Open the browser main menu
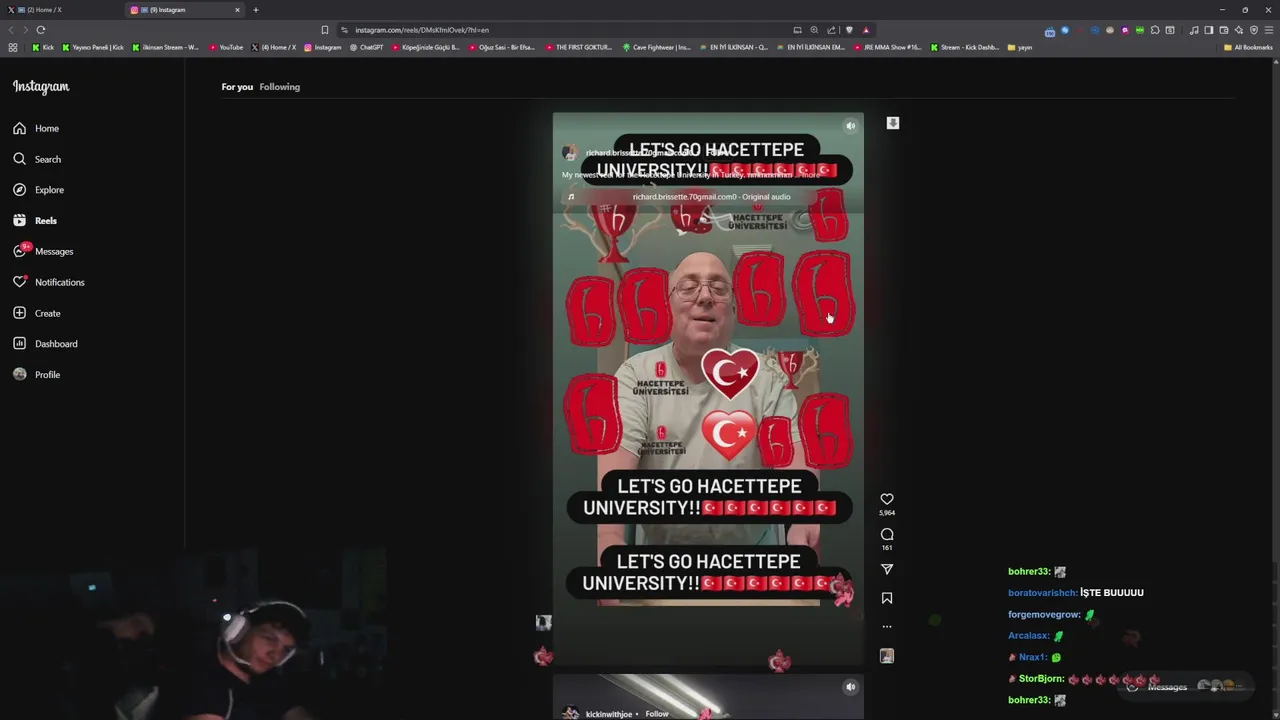1280x720 pixels. [1268, 30]
